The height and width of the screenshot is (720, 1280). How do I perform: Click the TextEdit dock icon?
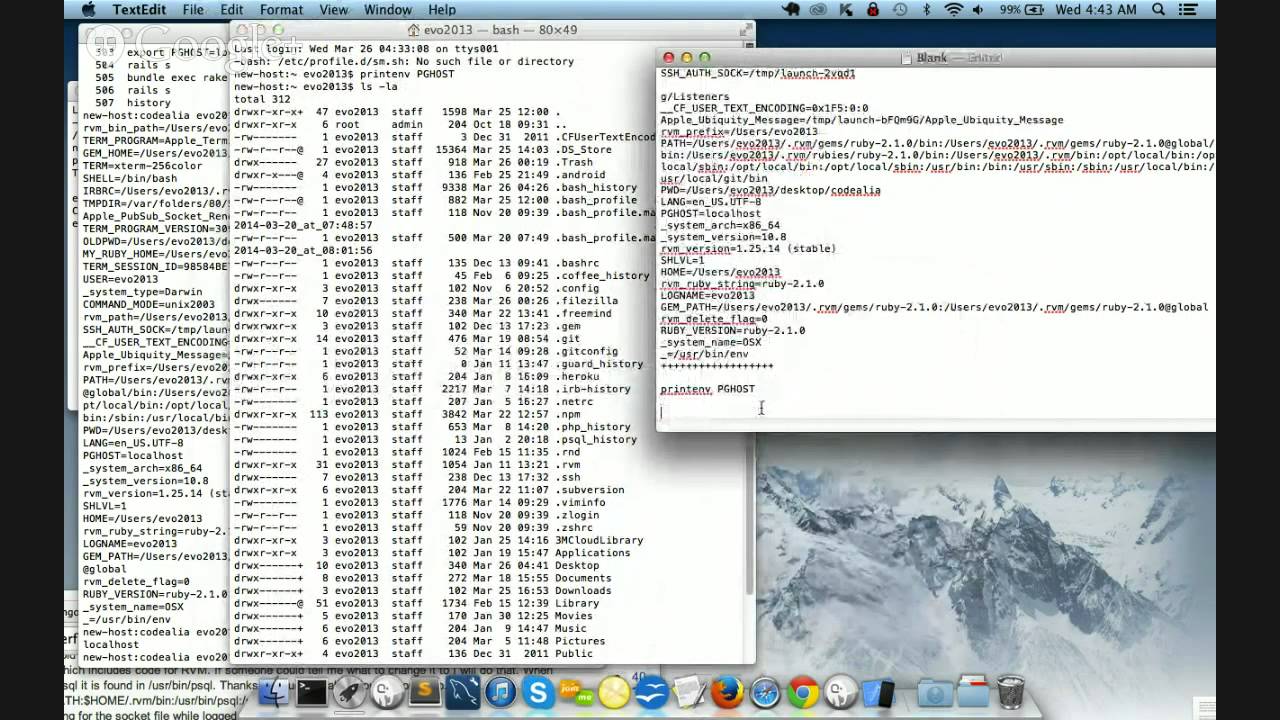(x=690, y=692)
